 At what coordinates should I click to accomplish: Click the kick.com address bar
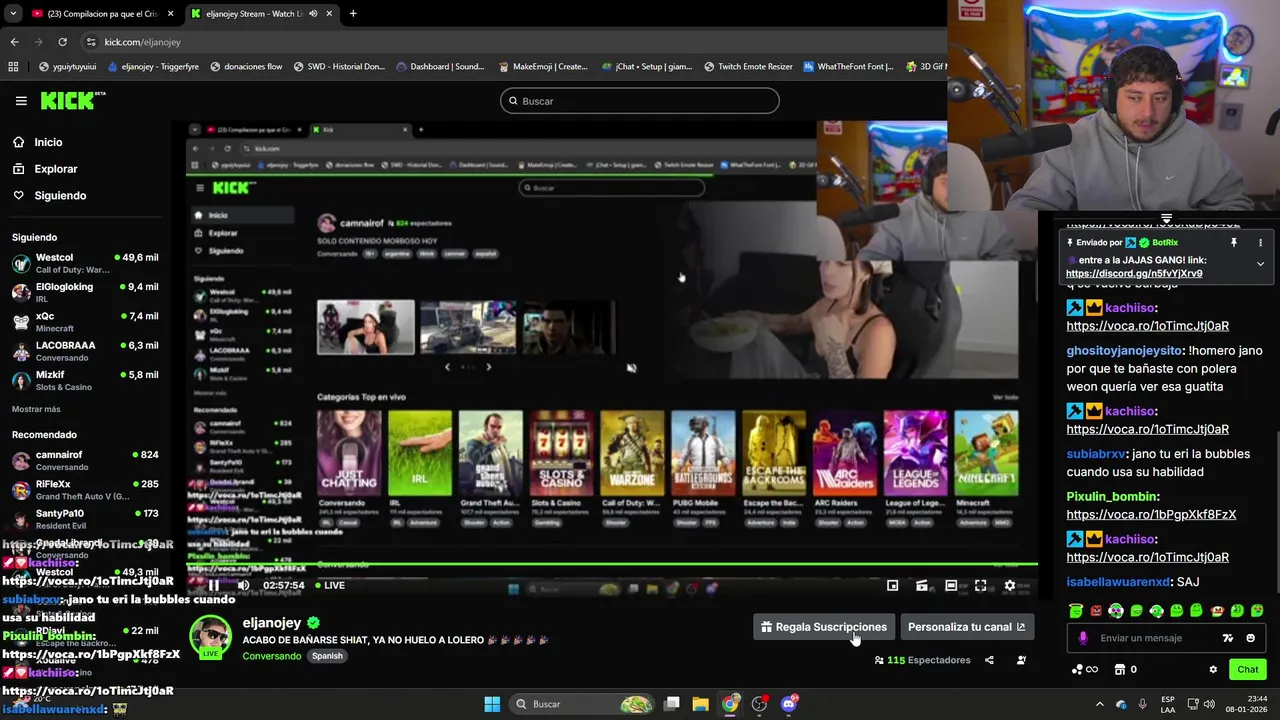(x=510, y=42)
